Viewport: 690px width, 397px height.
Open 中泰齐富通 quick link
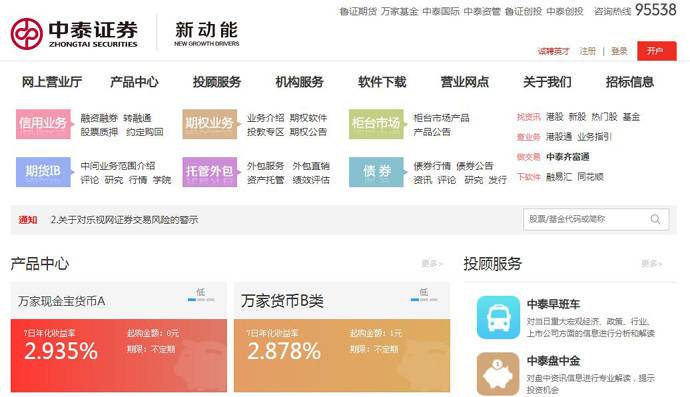coord(568,157)
